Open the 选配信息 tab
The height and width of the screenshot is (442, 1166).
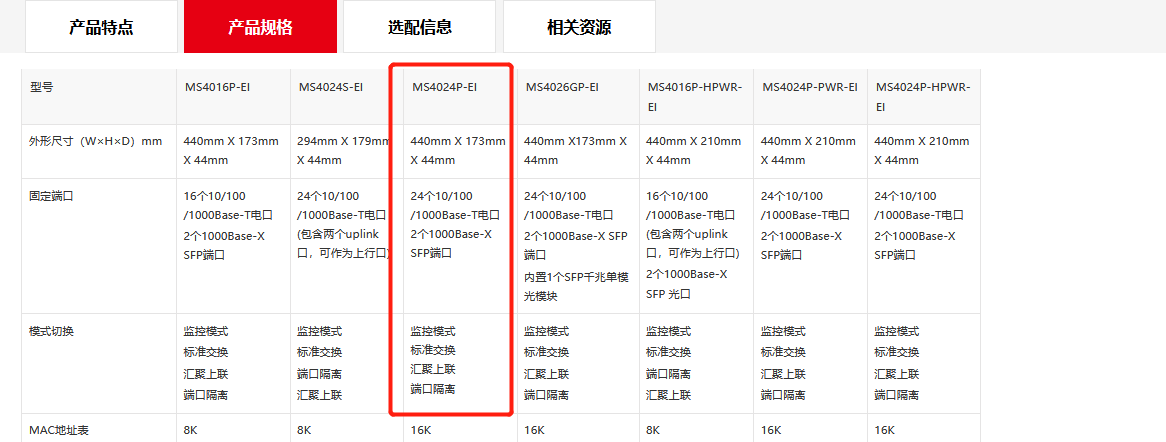419,28
